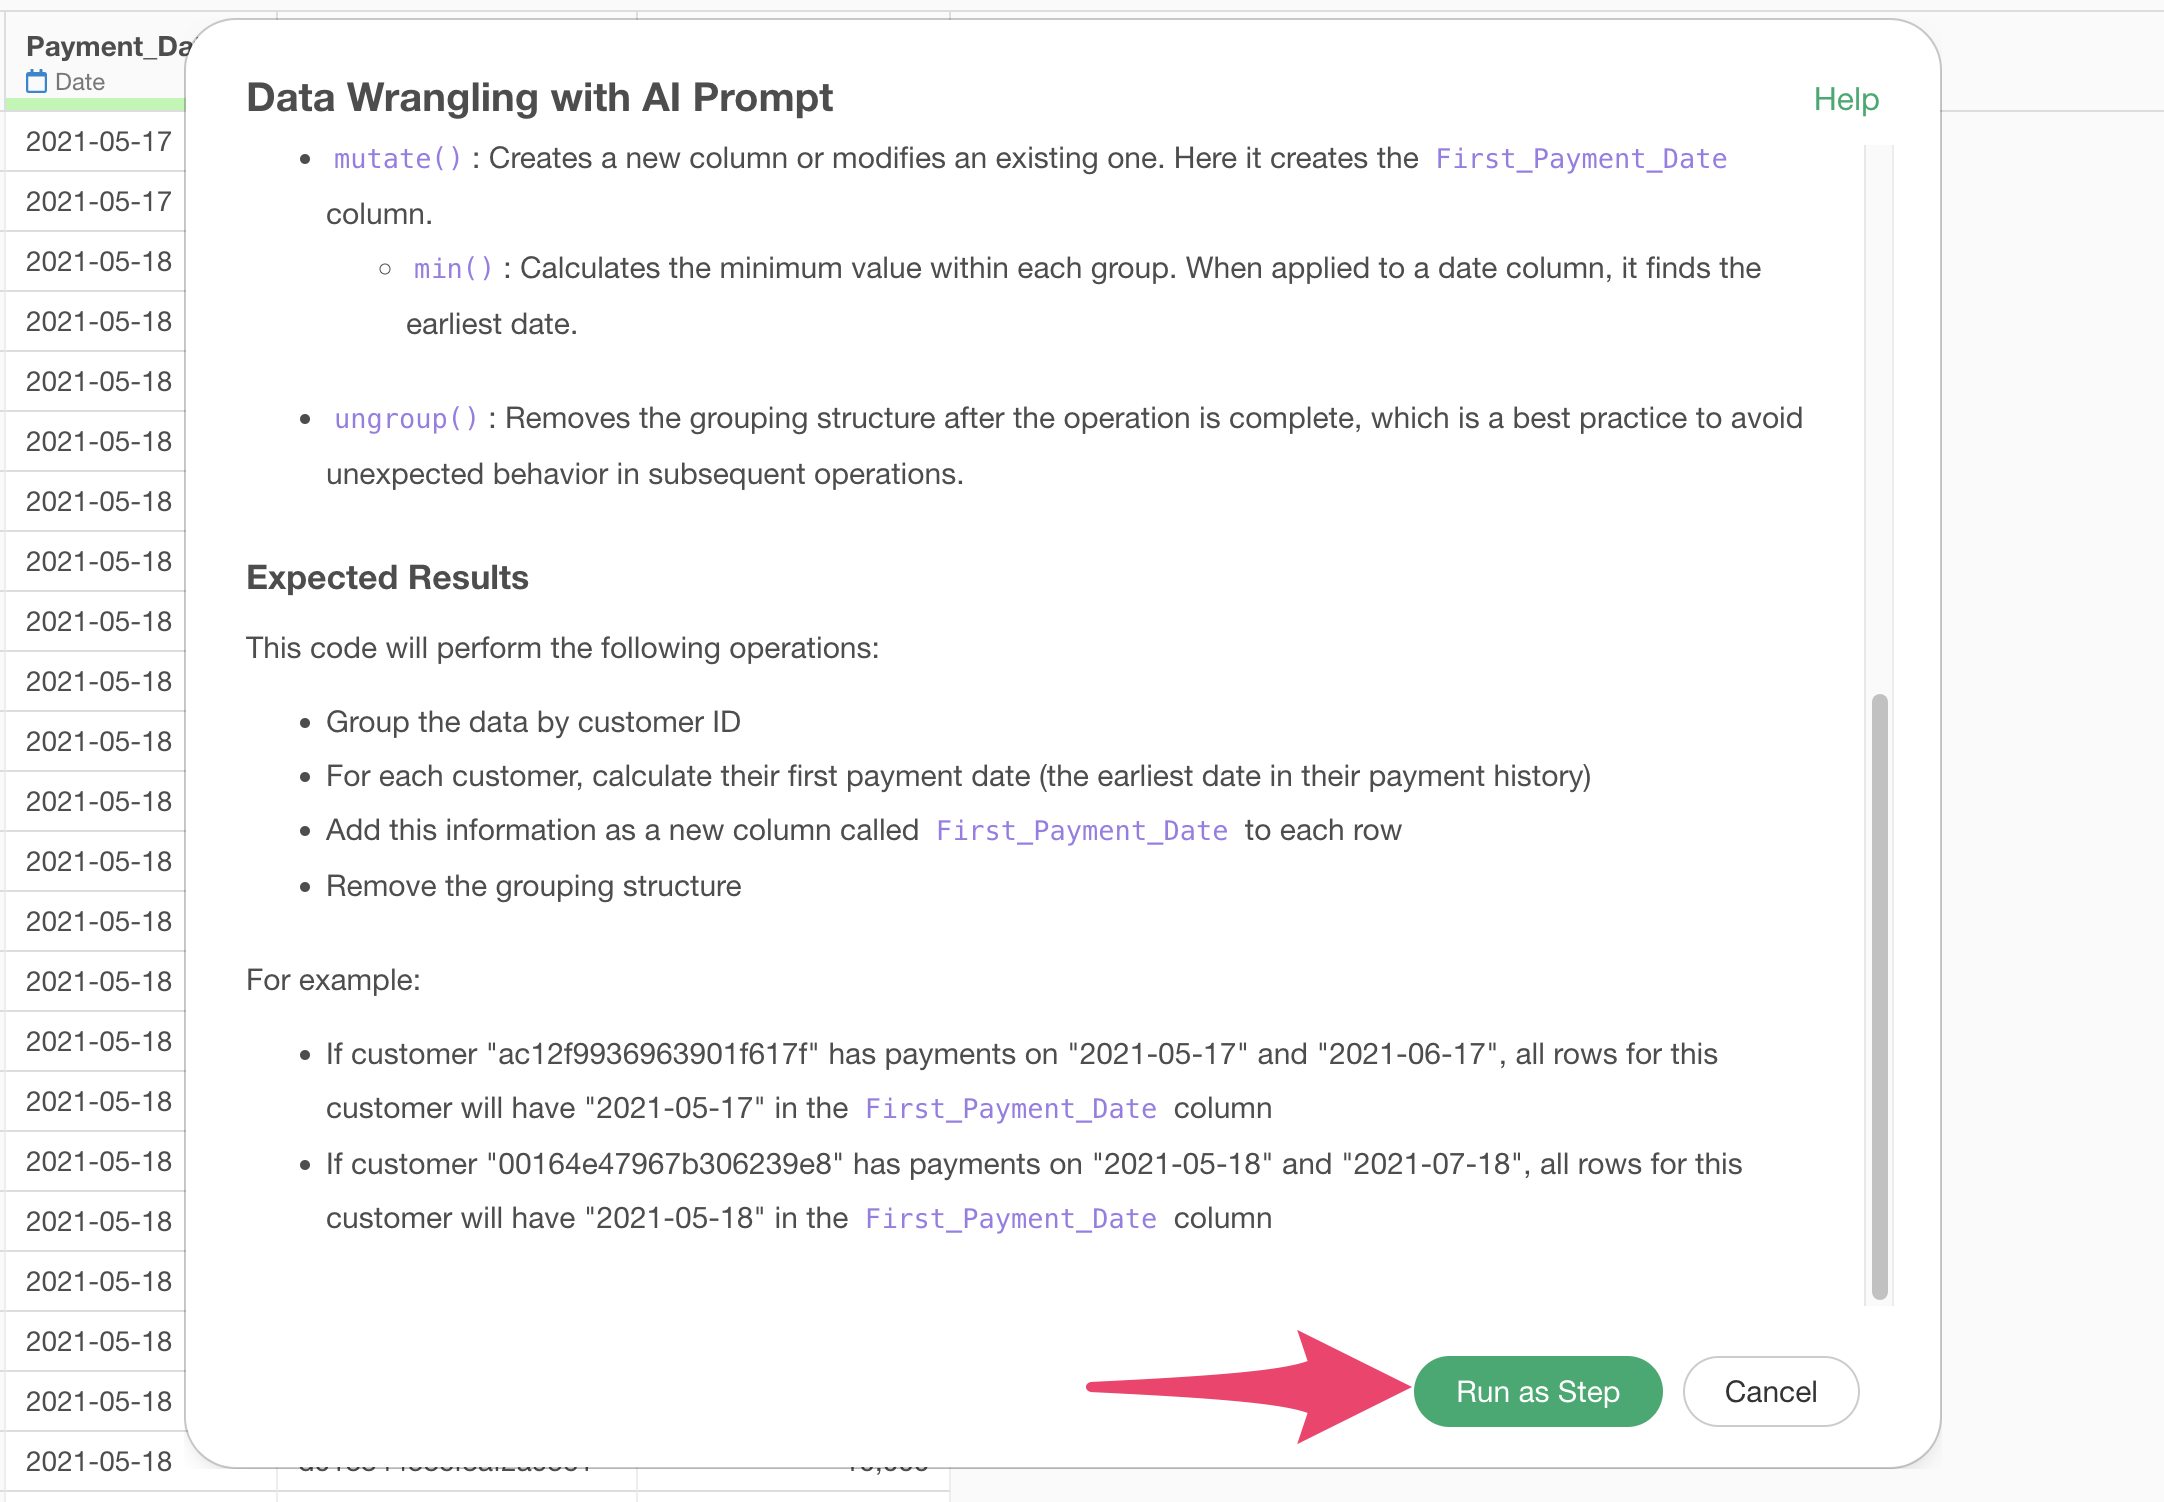2164x1502 pixels.
Task: Click the Run as Step button
Action: click(1537, 1391)
